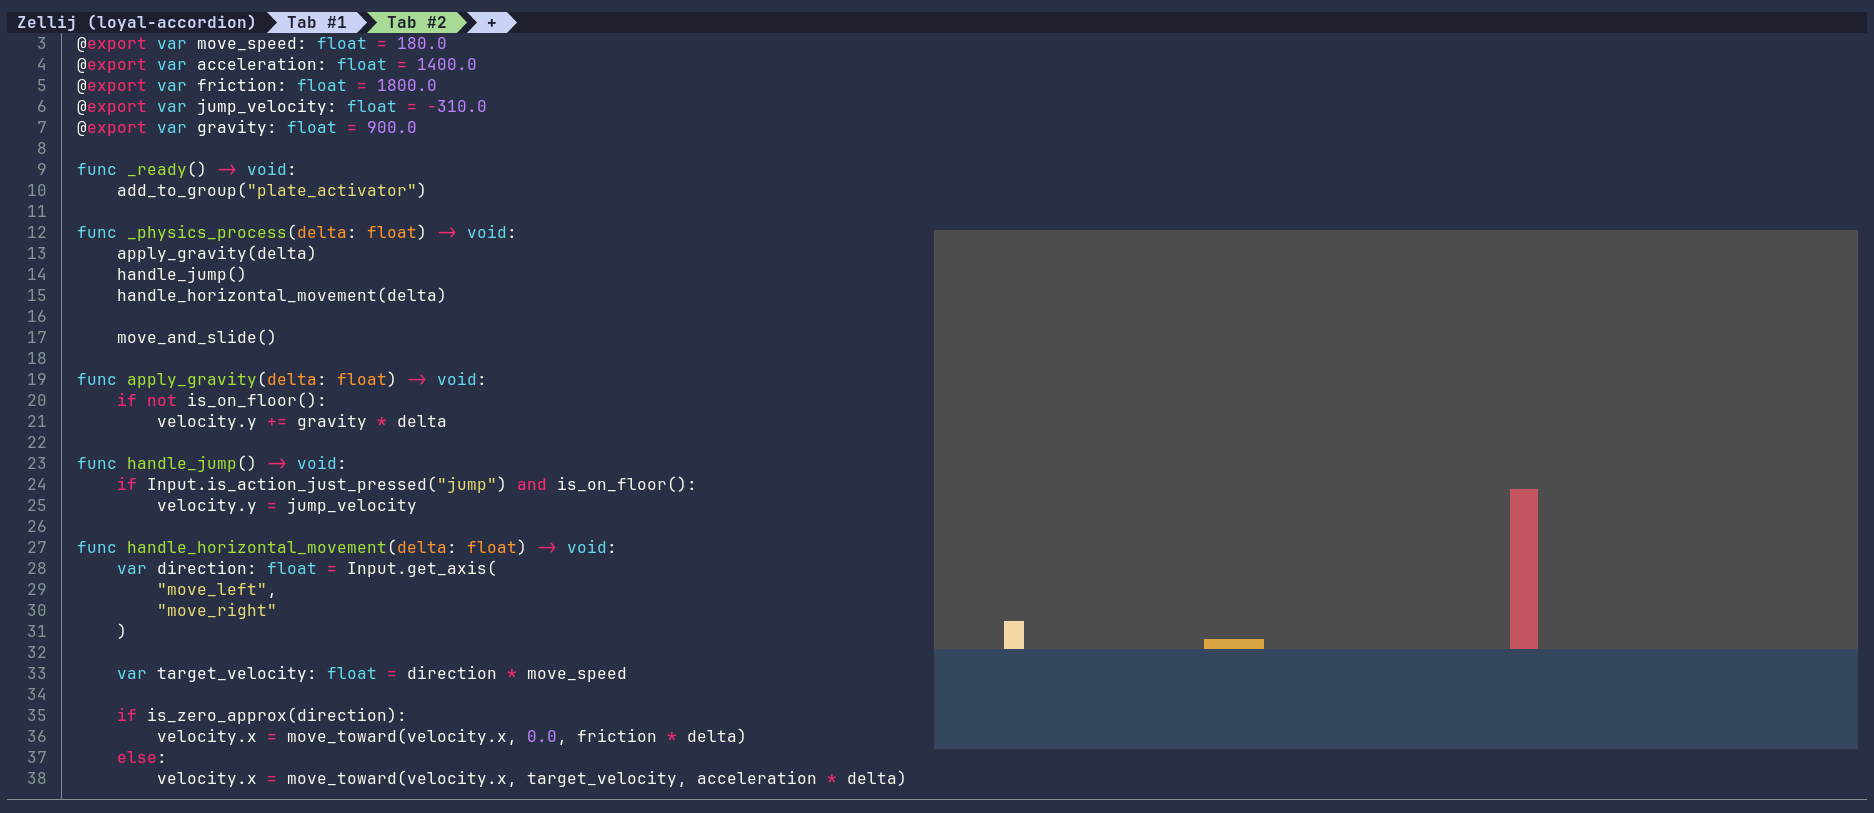Switch to Tab #1 in Zellij
Image resolution: width=1874 pixels, height=813 pixels.
point(317,22)
